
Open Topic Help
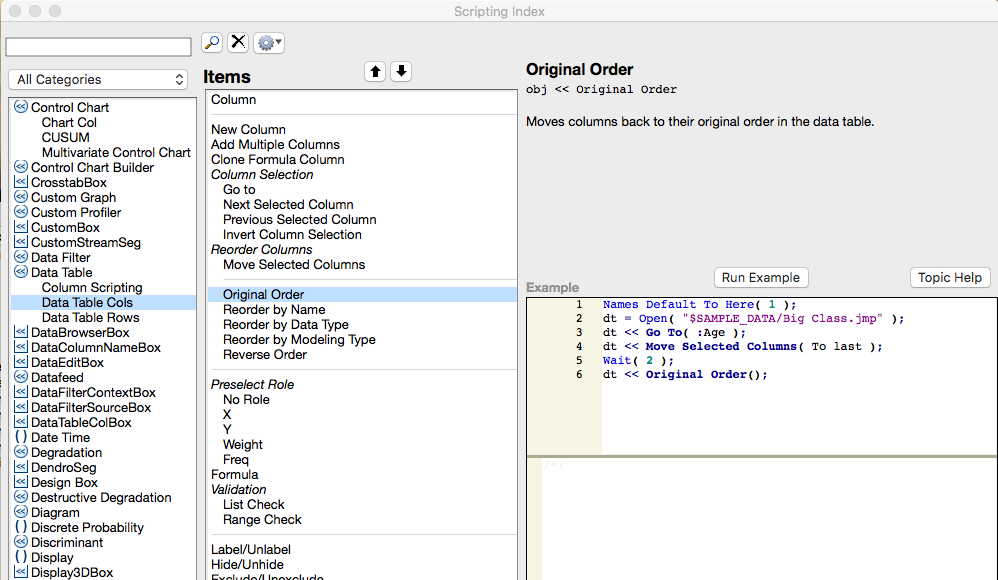tap(950, 277)
